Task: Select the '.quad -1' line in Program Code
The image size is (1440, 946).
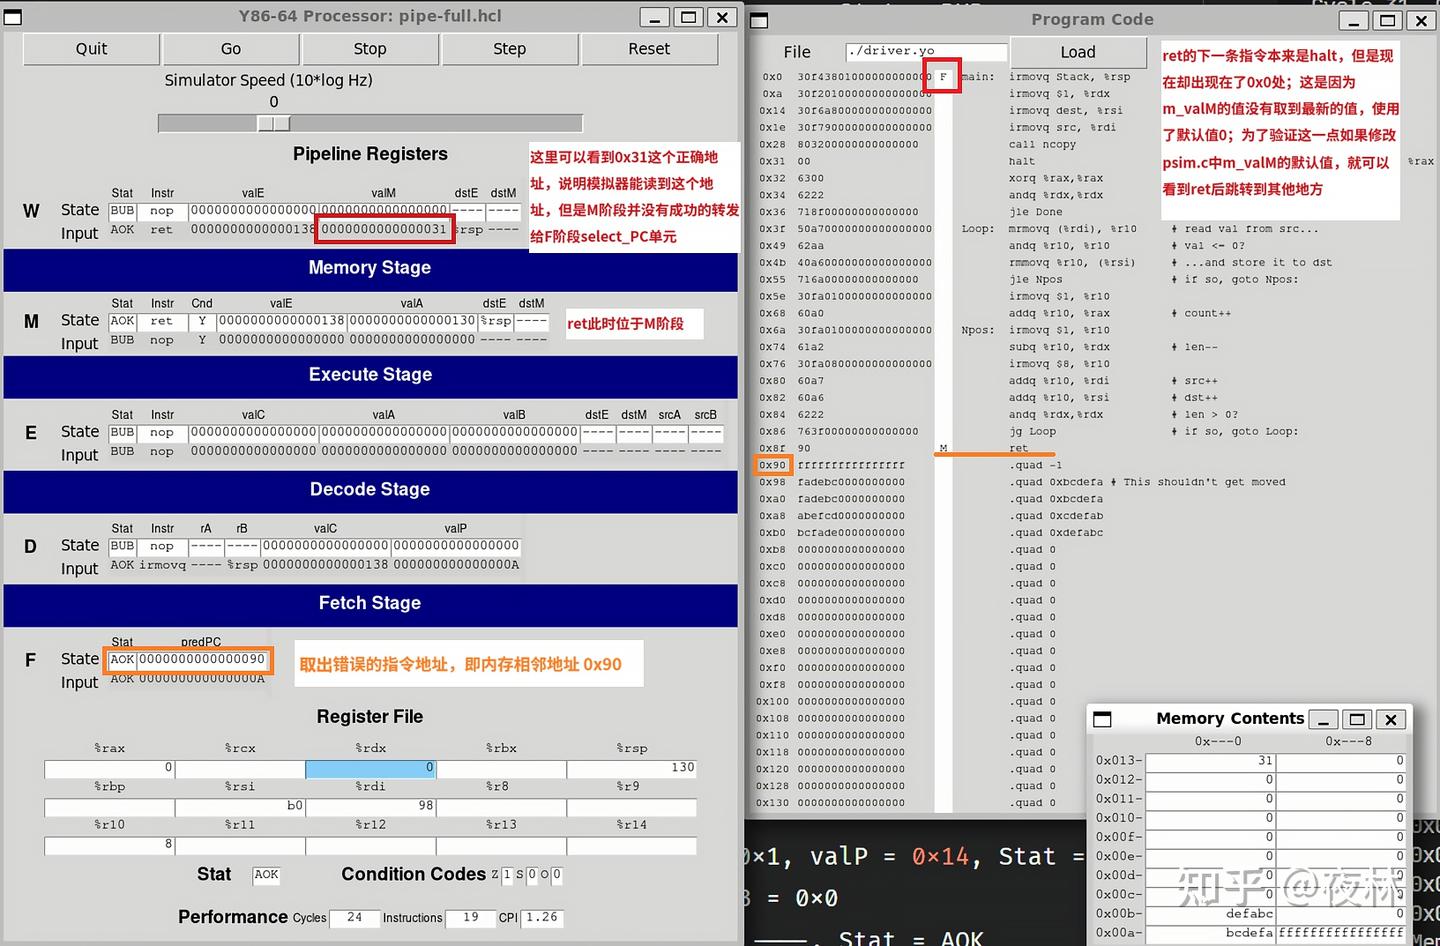Action: pyautogui.click(x=1036, y=466)
